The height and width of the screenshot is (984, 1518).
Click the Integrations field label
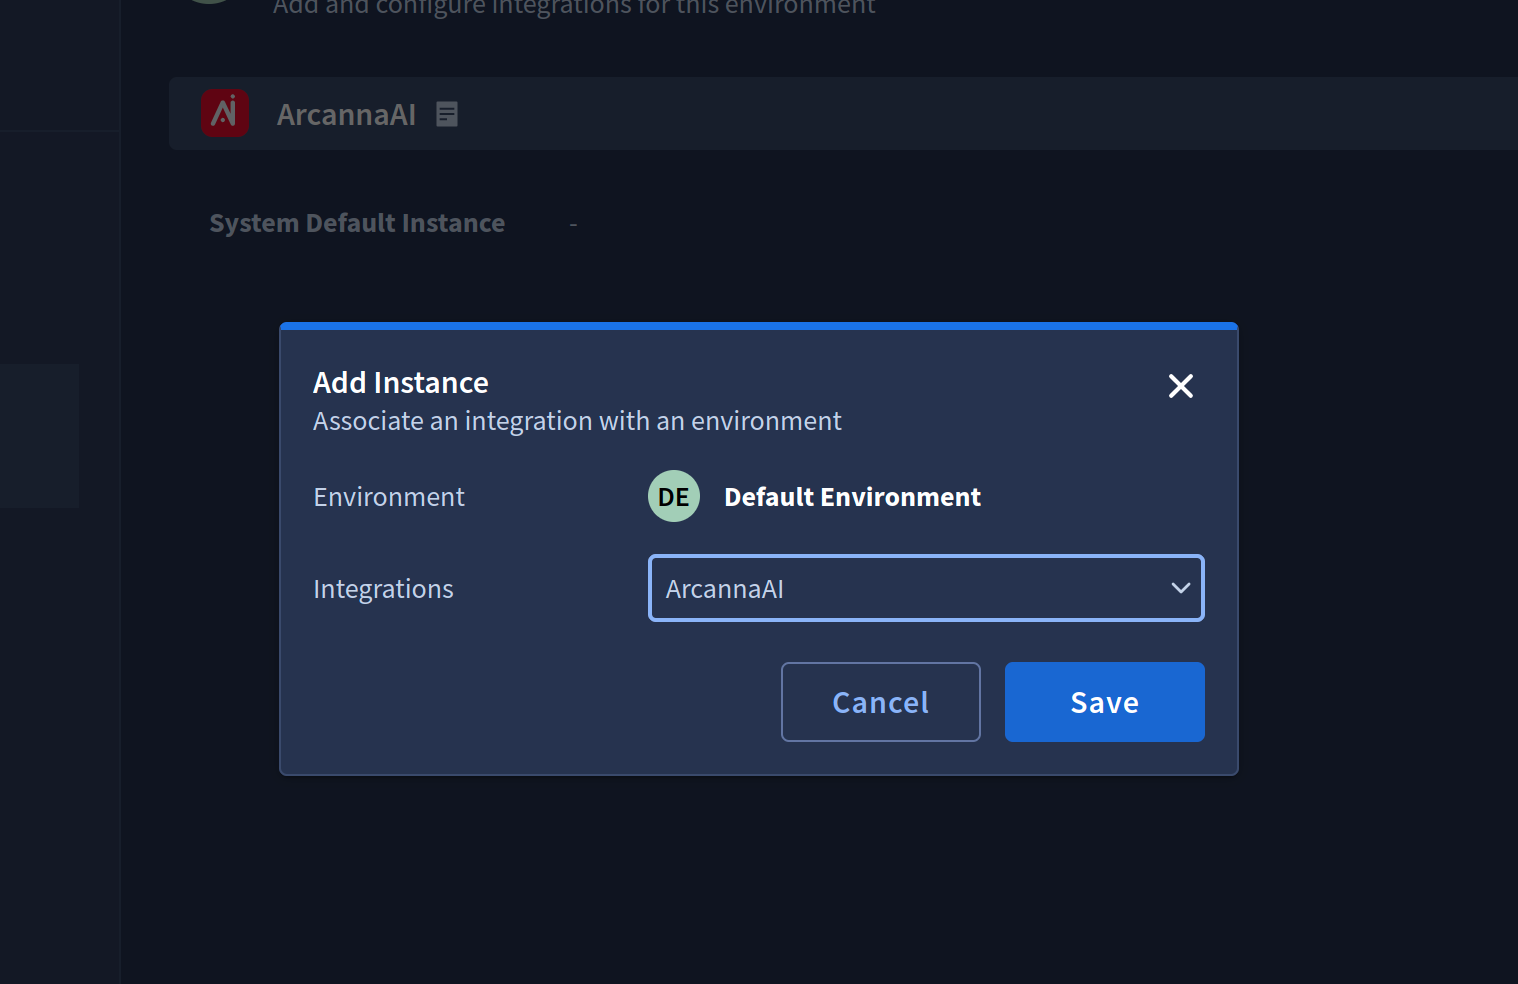383,589
